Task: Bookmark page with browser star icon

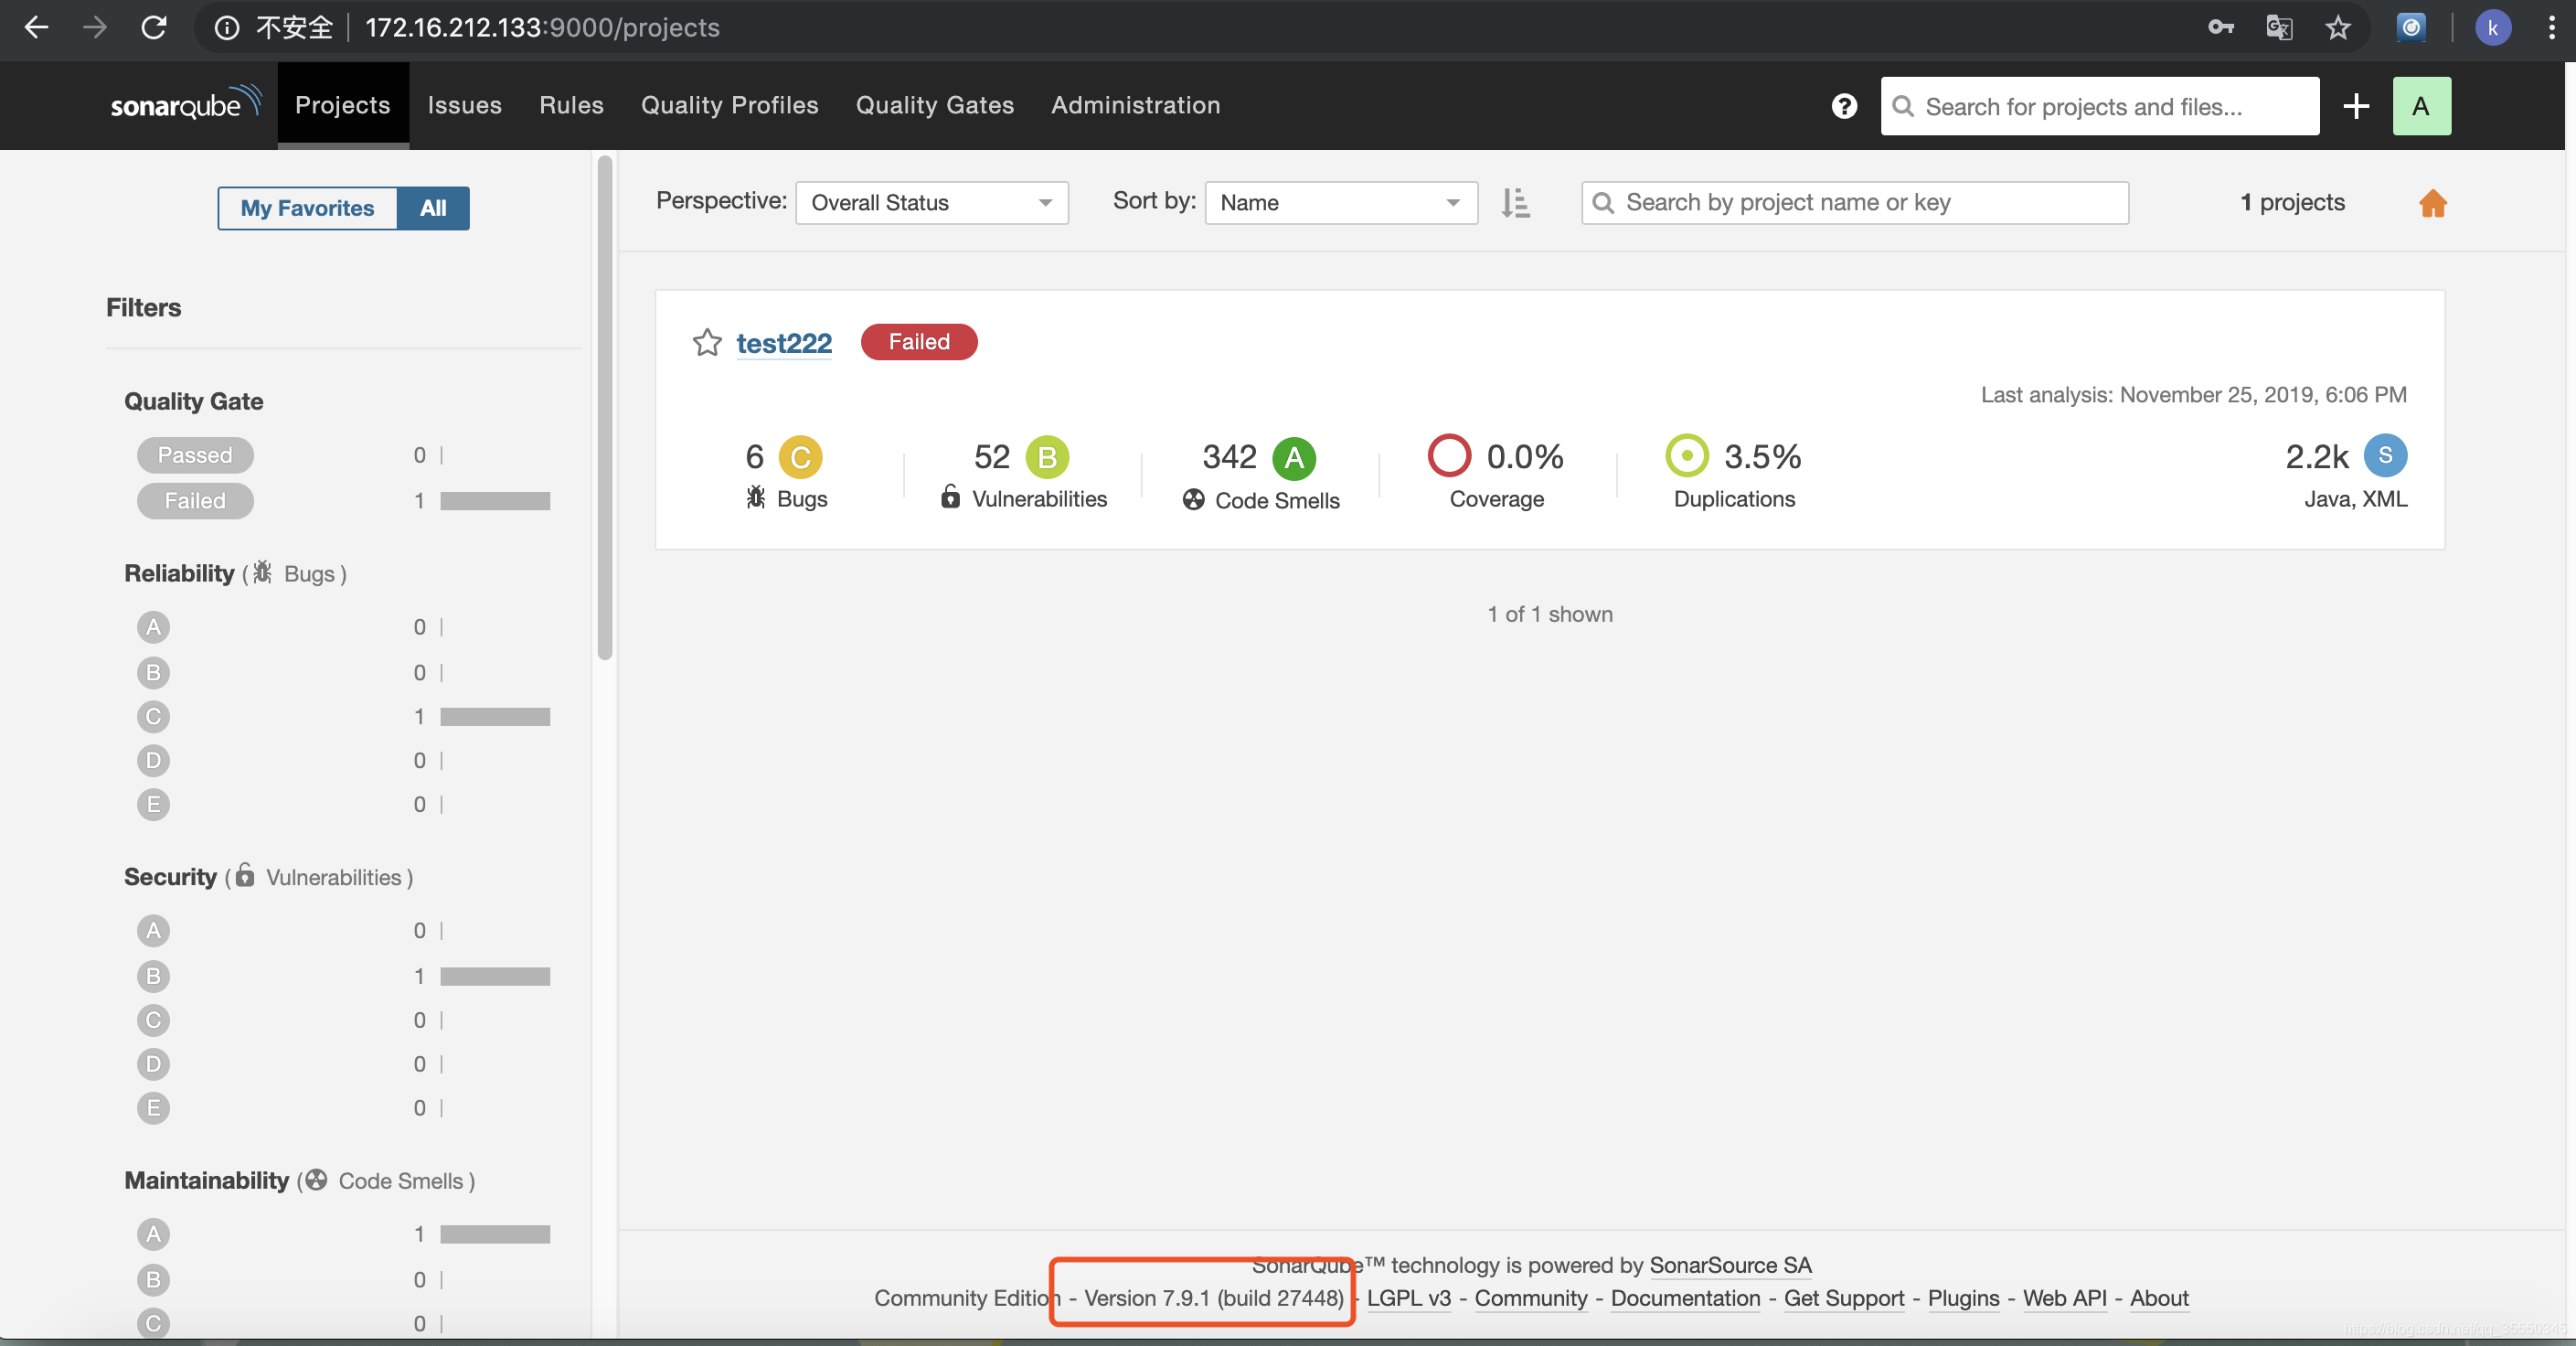Action: 2337,28
